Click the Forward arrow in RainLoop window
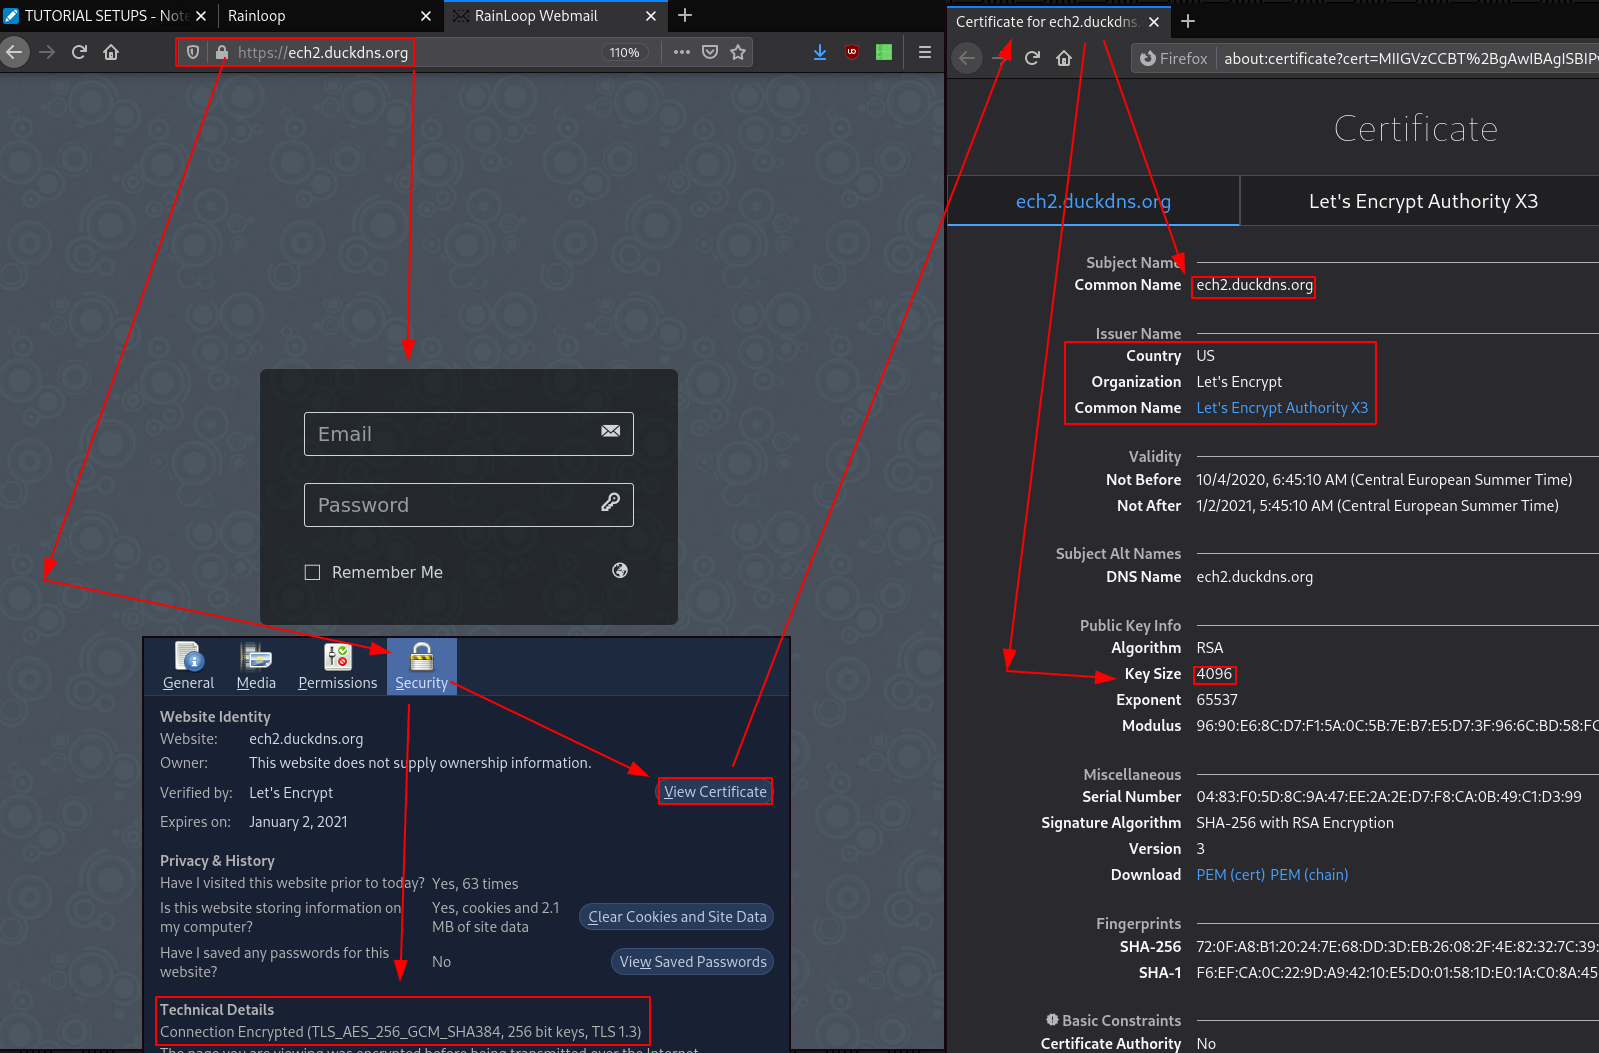Viewport: 1599px width, 1053px height. [47, 52]
